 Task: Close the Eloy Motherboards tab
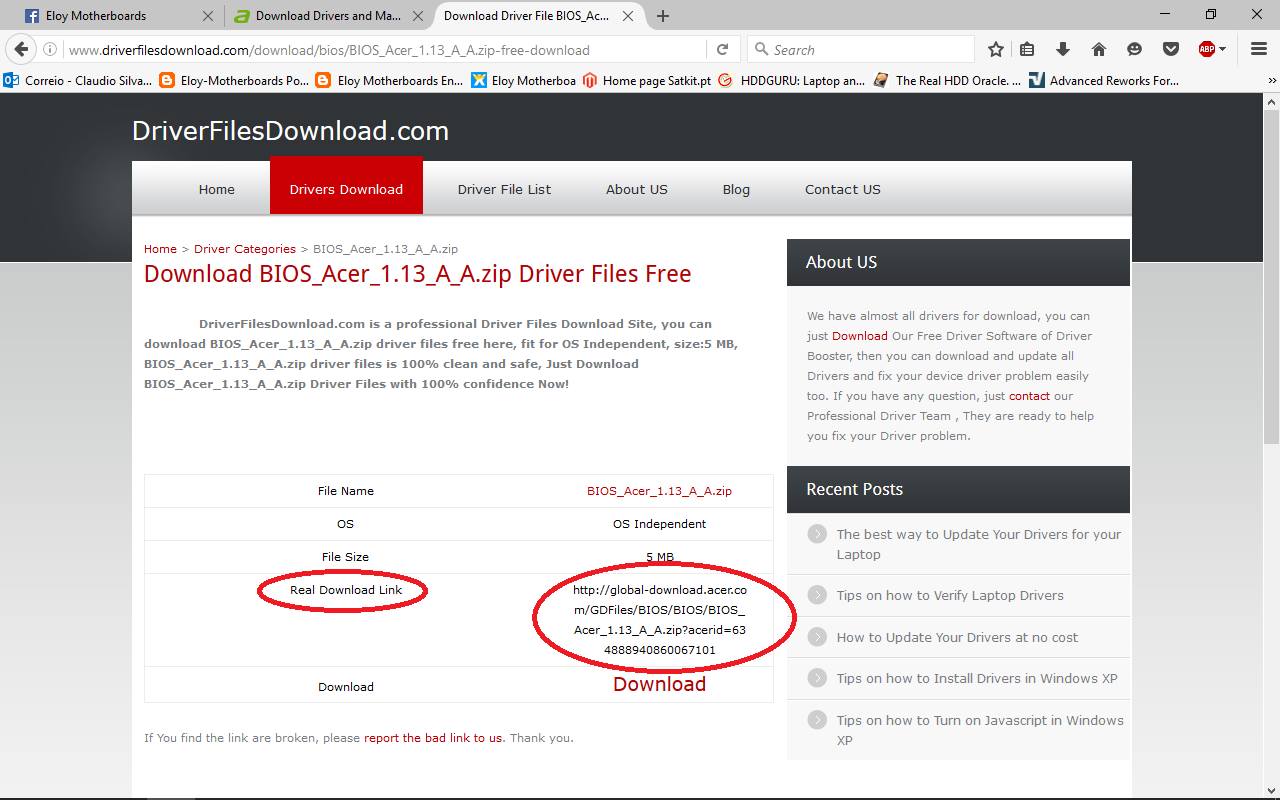tap(208, 16)
